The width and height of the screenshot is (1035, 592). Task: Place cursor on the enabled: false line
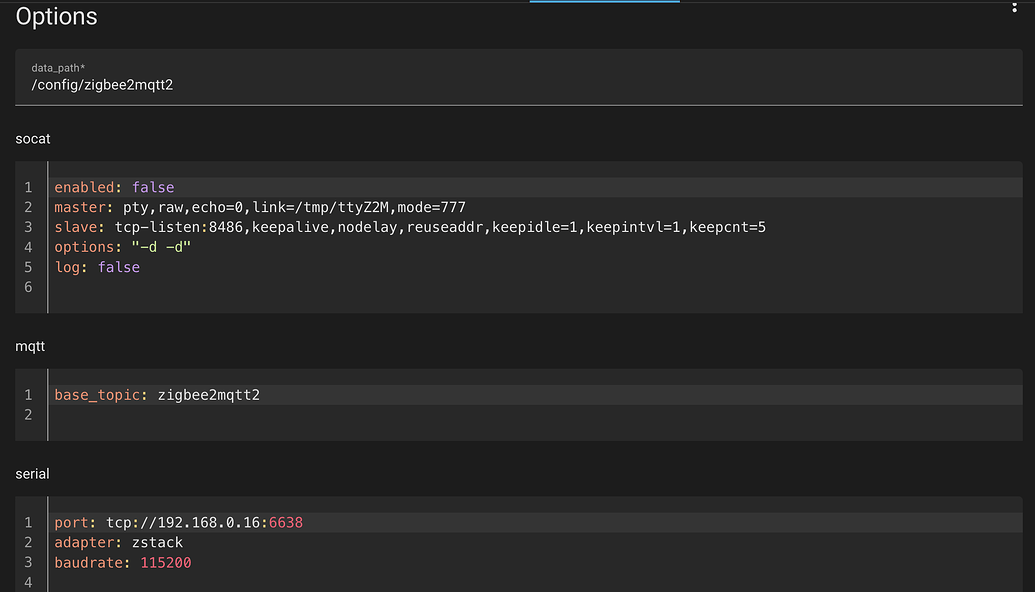[x=115, y=187]
